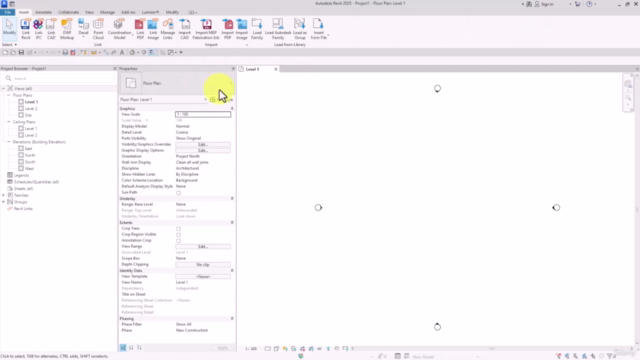Screen dimensions: 640x360
Task: Click the Save icon in quick access toolbar
Action: tap(21, 52)
